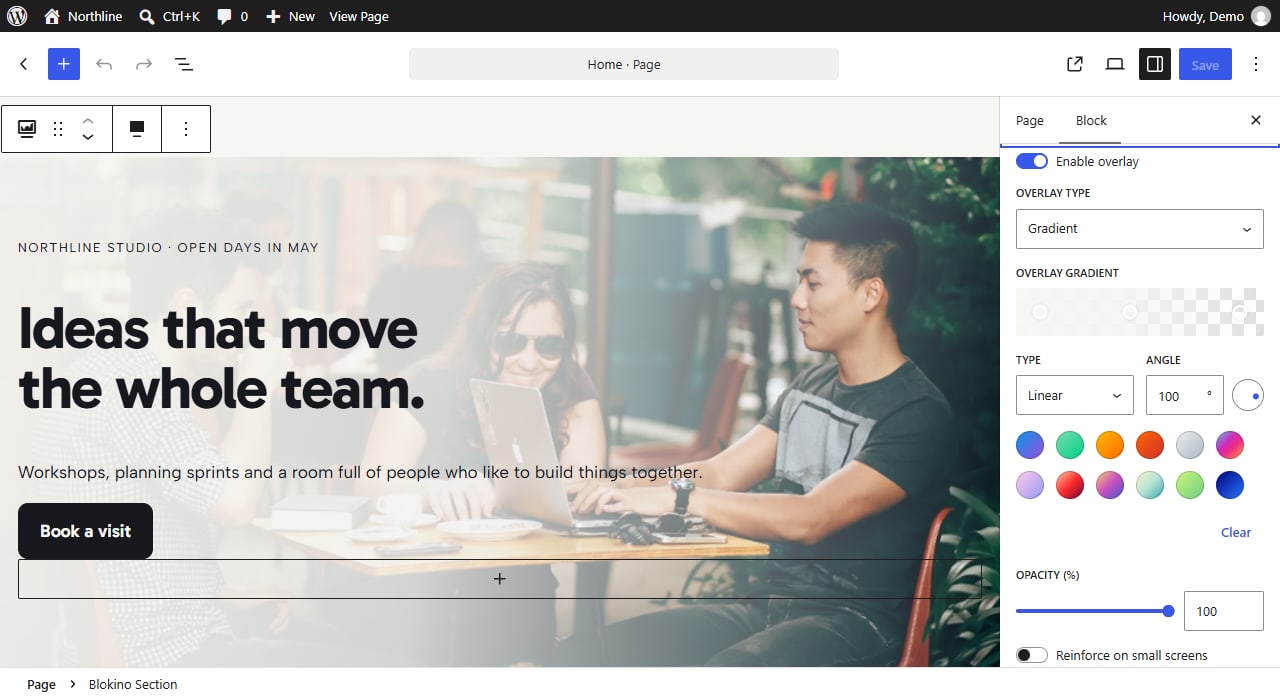Select the last gradient stop handle
The image size is (1280, 700).
click(x=1240, y=313)
